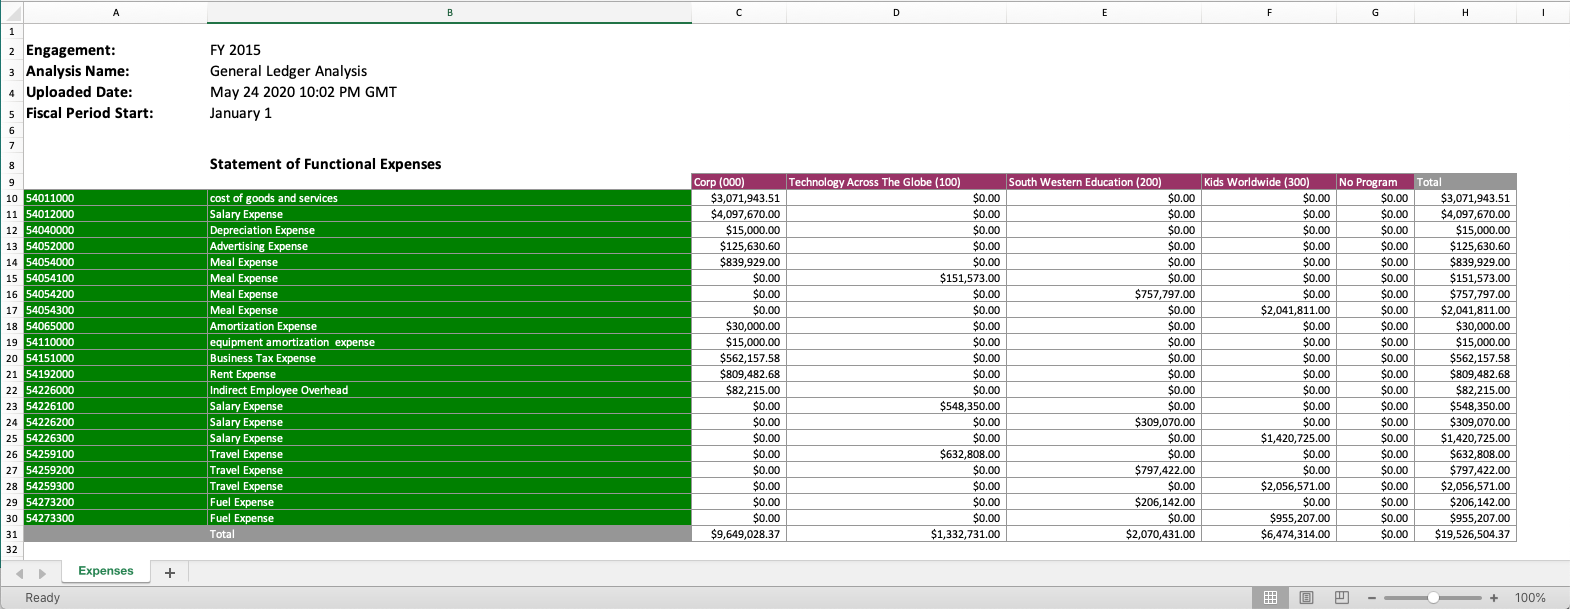Screen dimensions: 1570x609
Task: Click Business Tax Expense cell
Action: click(450, 358)
